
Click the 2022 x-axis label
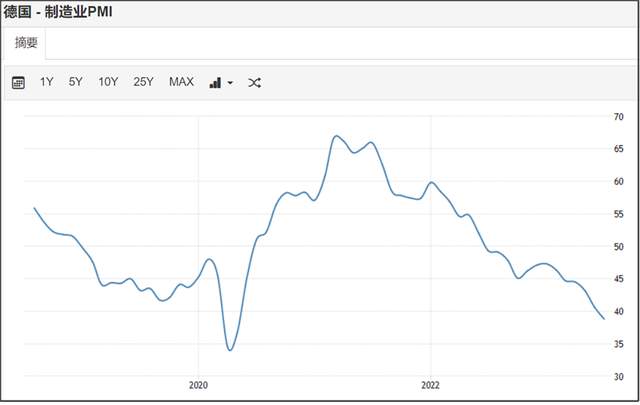pyautogui.click(x=430, y=385)
